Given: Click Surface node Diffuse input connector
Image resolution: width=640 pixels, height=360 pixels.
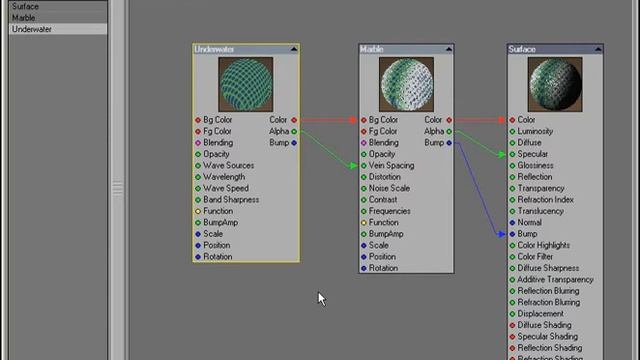Looking at the screenshot, I should click(x=512, y=143).
